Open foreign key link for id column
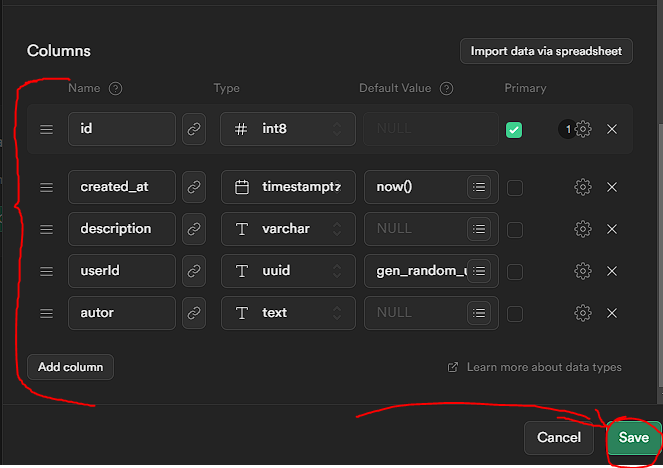The image size is (663, 468). 194,129
